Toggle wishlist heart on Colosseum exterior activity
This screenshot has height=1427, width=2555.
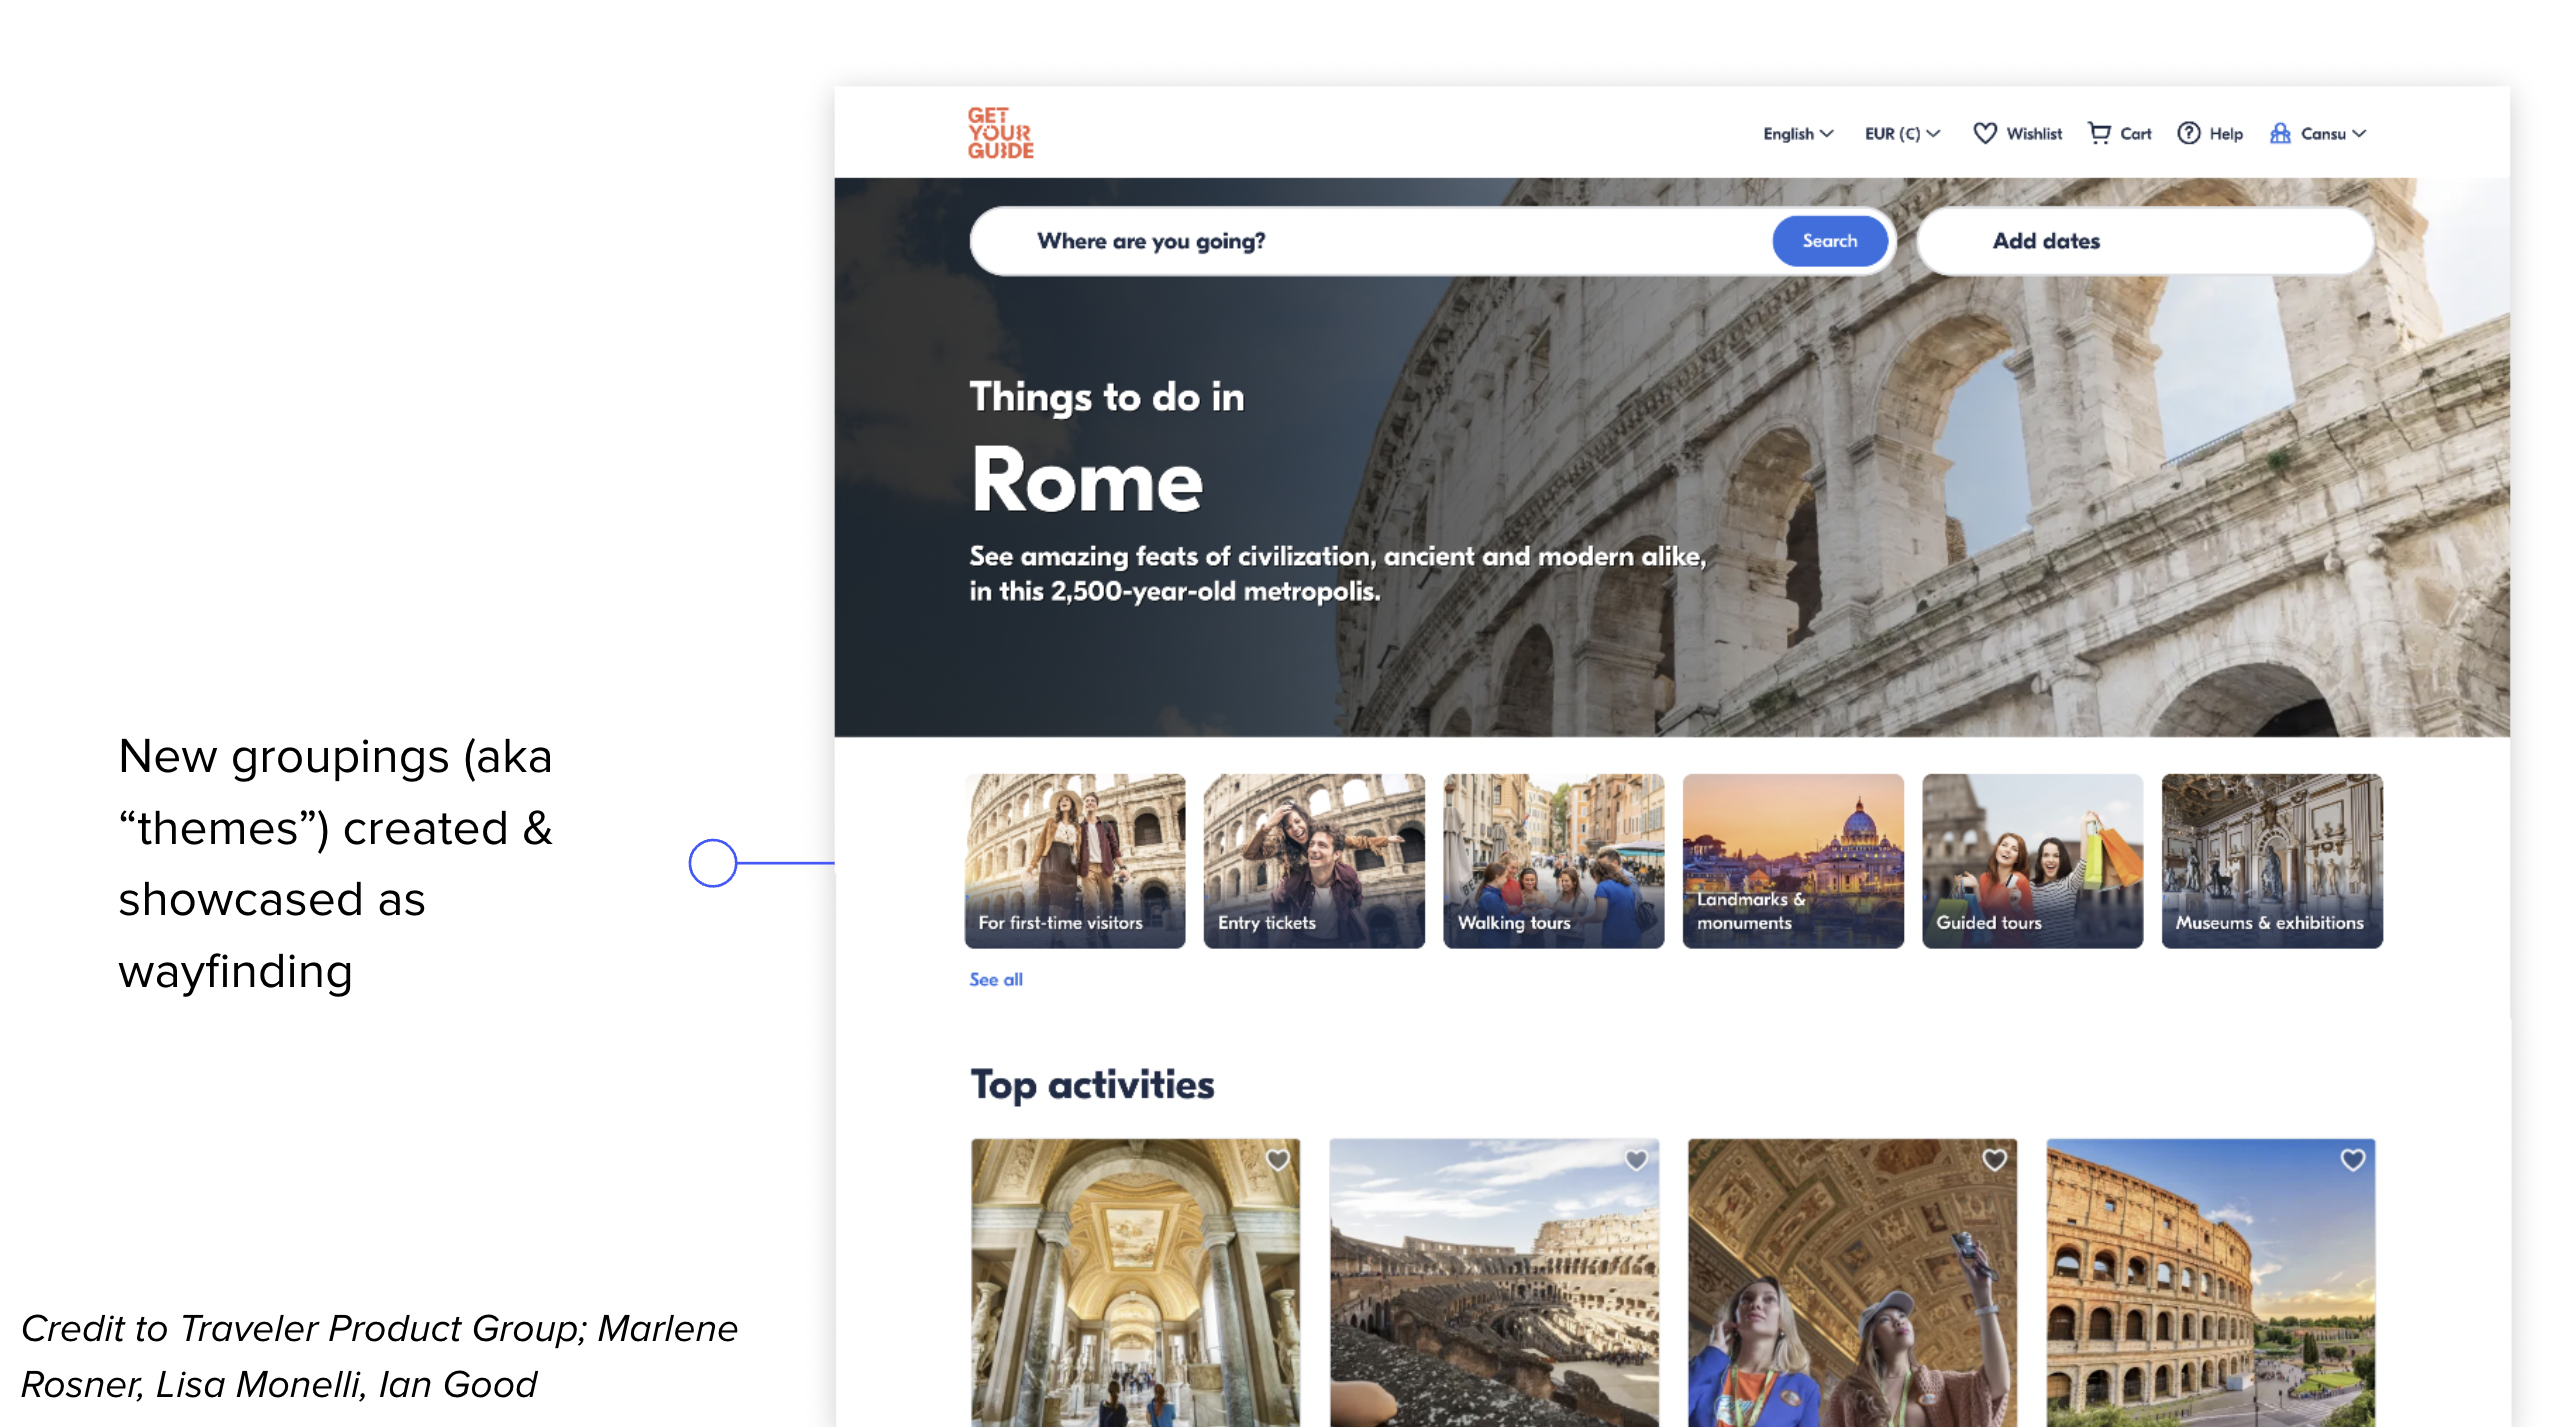click(2353, 1160)
